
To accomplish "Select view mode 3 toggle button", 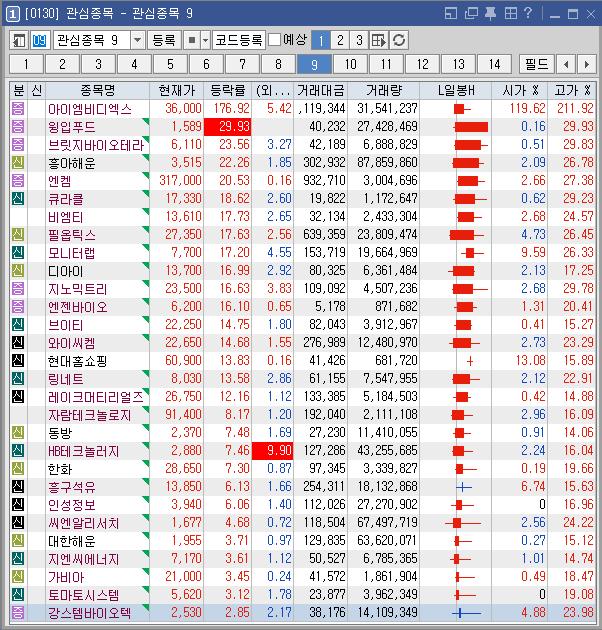I will [359, 40].
